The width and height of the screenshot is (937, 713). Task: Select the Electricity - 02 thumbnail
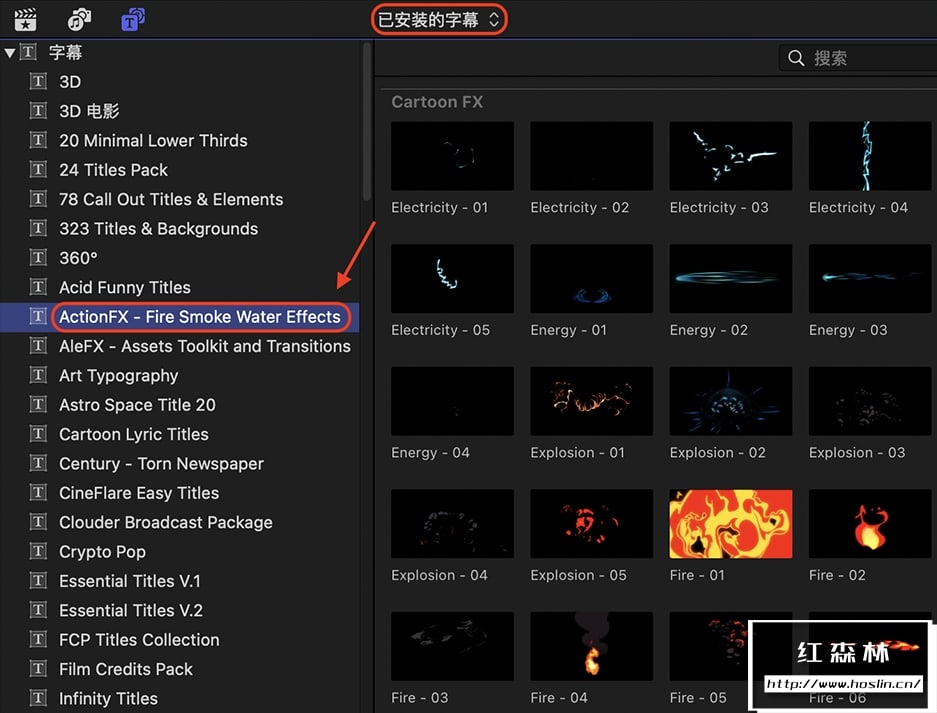(x=592, y=156)
